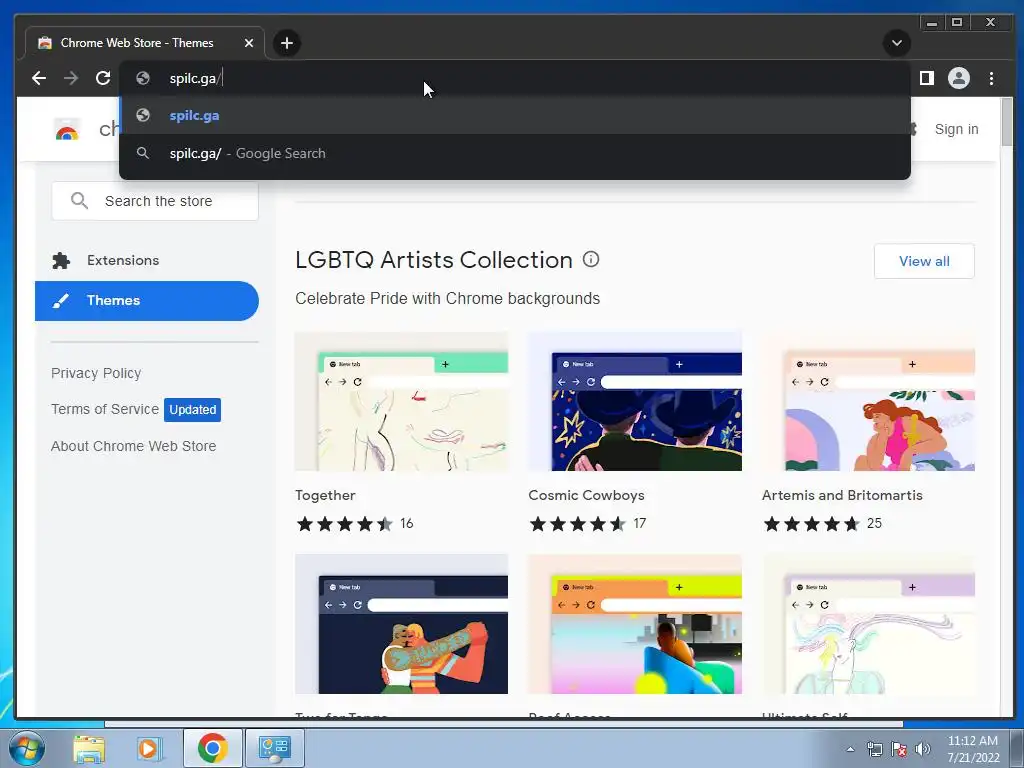Click the Chrome Web Store rainbow logo
The height and width of the screenshot is (768, 1024).
point(67,130)
